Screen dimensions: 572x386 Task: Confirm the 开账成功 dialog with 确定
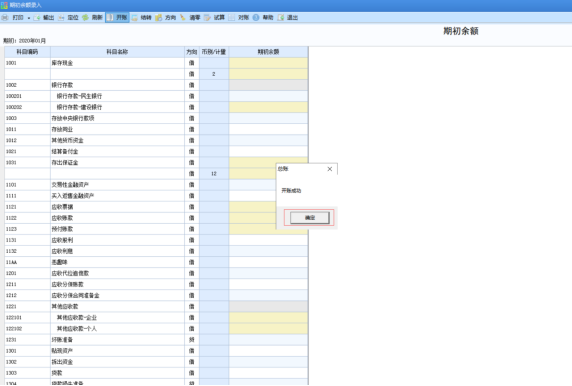pyautogui.click(x=310, y=218)
